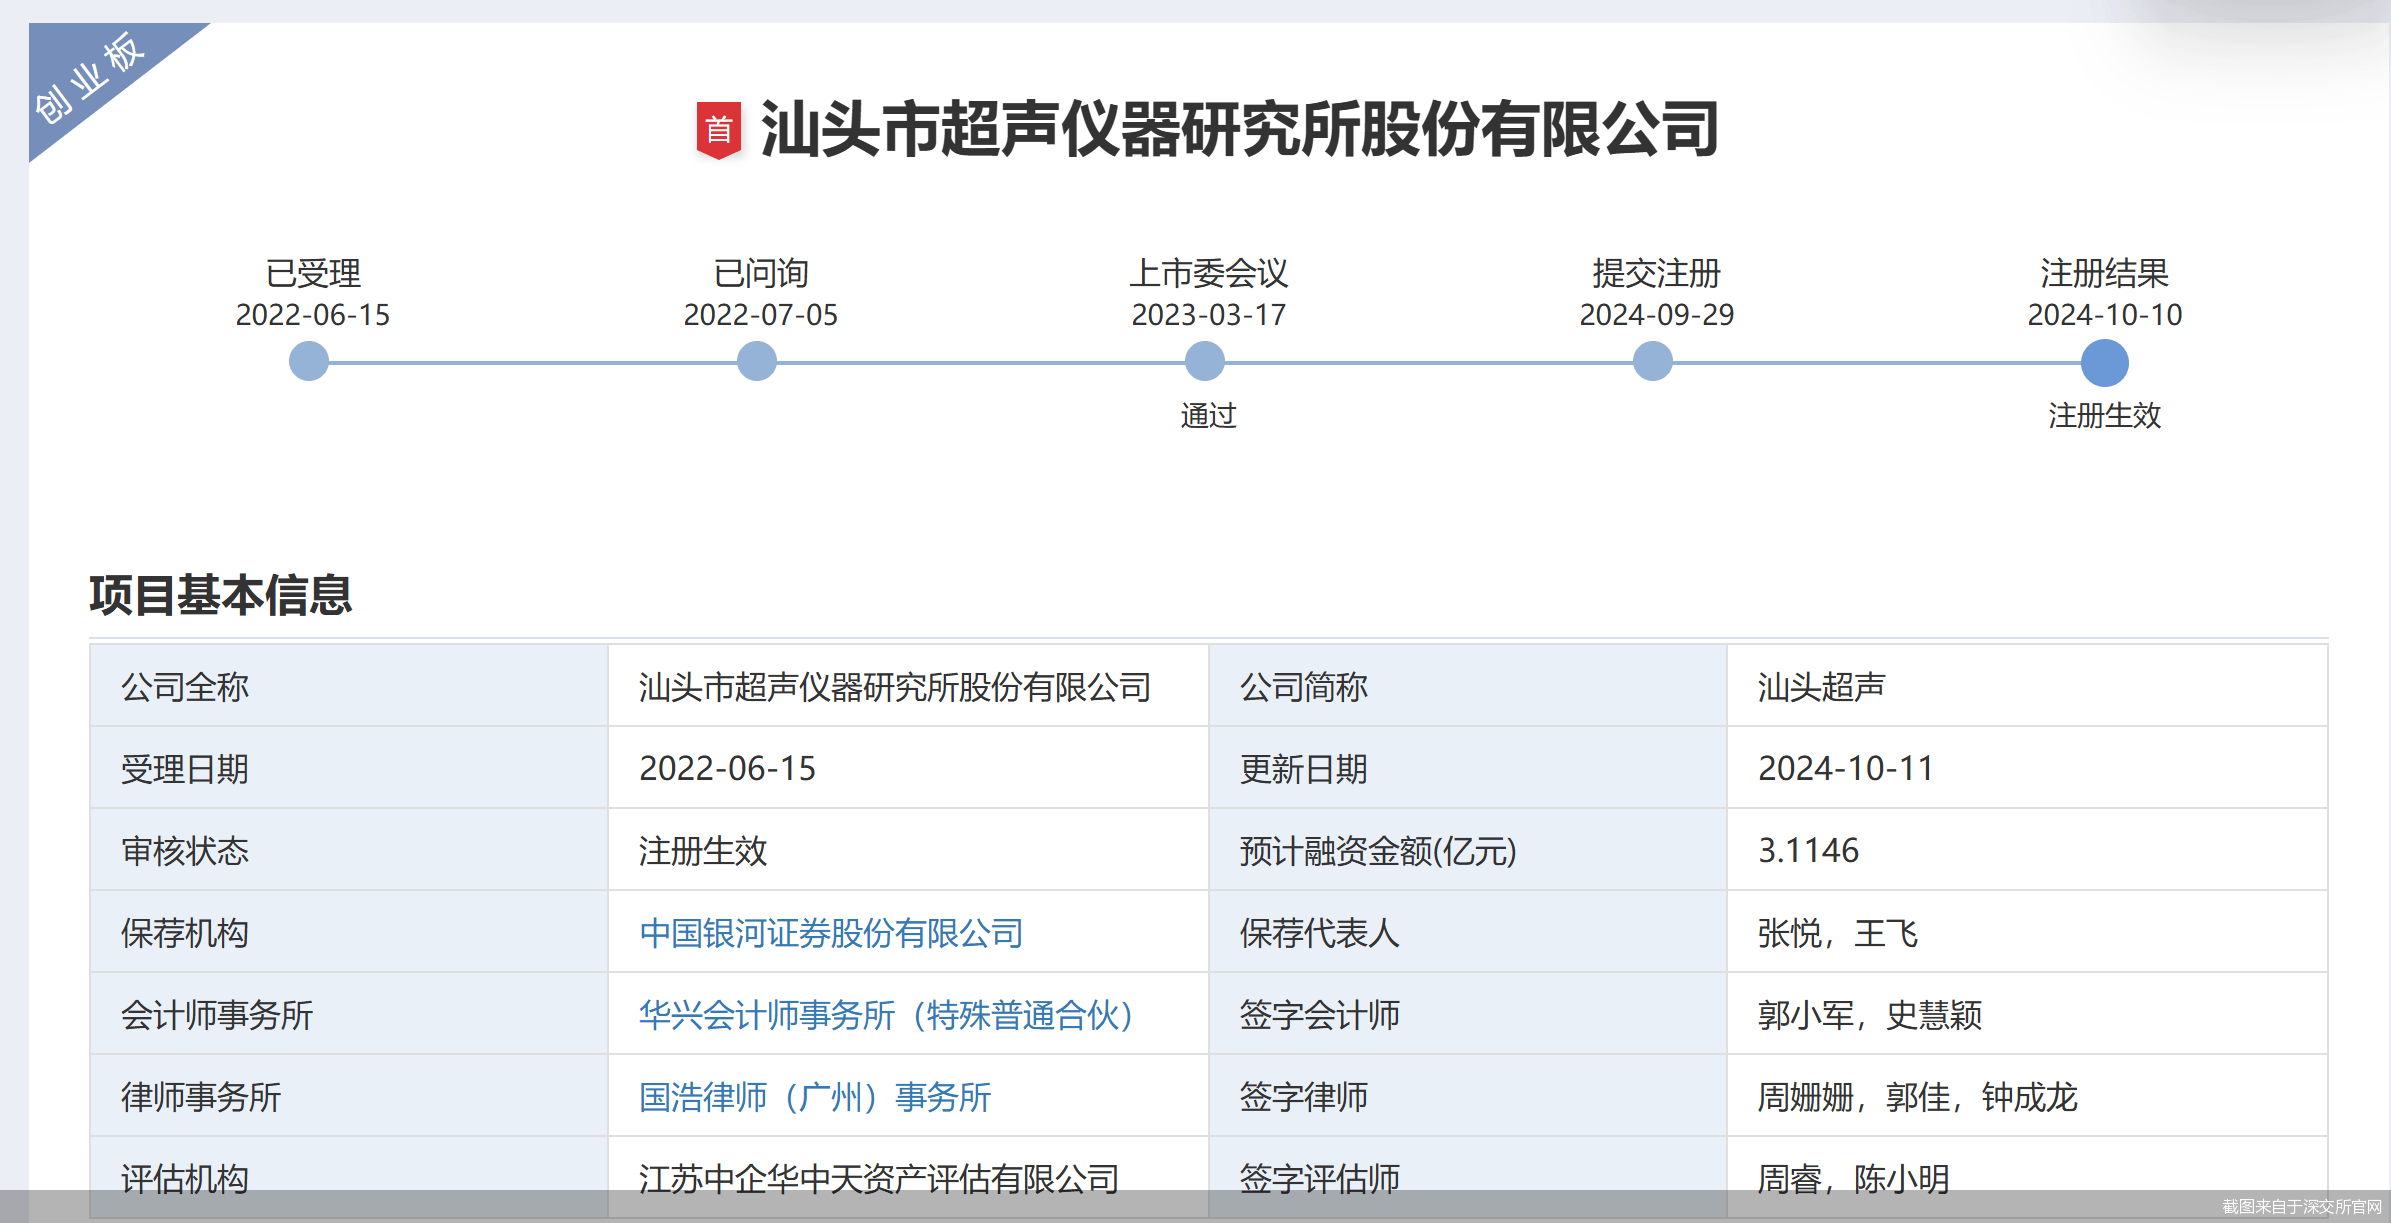Click the 2024-09-29 date under 提交注册
The height and width of the screenshot is (1223, 2391).
[1656, 315]
